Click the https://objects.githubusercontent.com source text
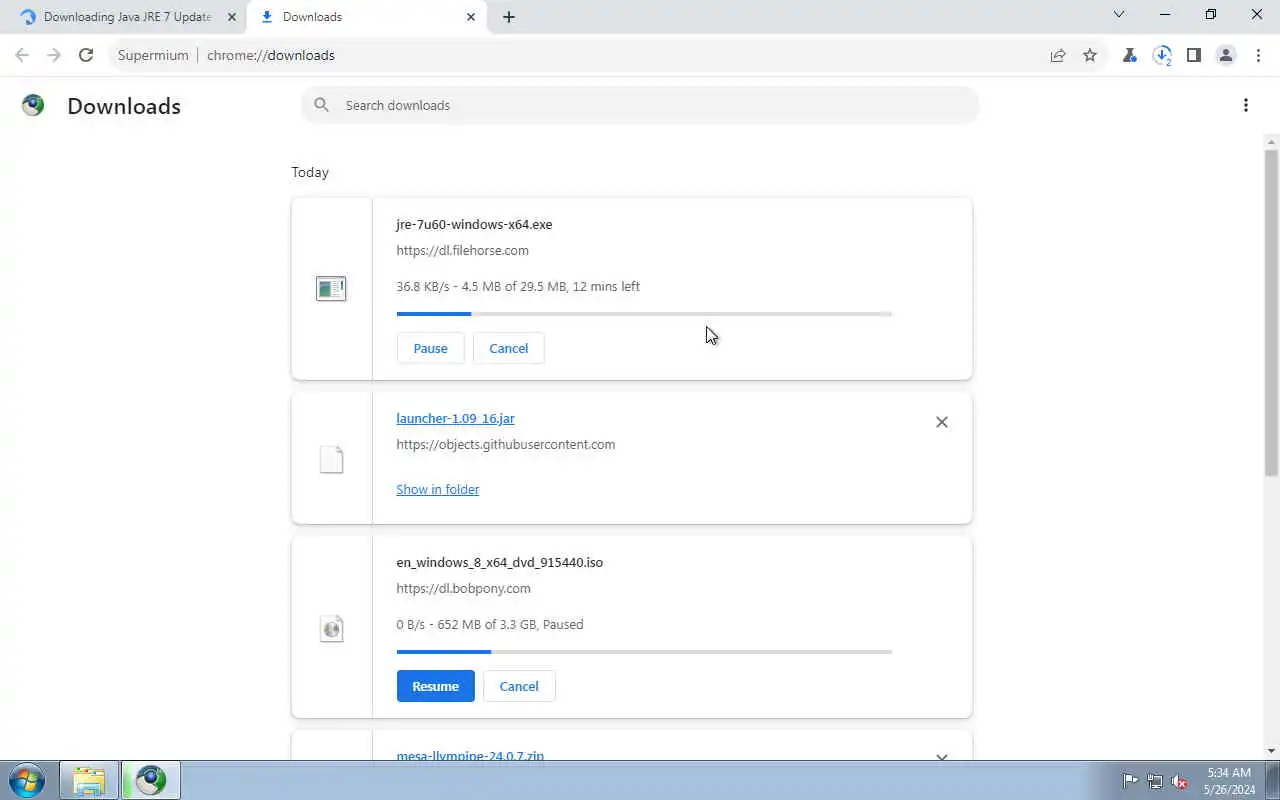1280x800 pixels. pyautogui.click(x=506, y=445)
